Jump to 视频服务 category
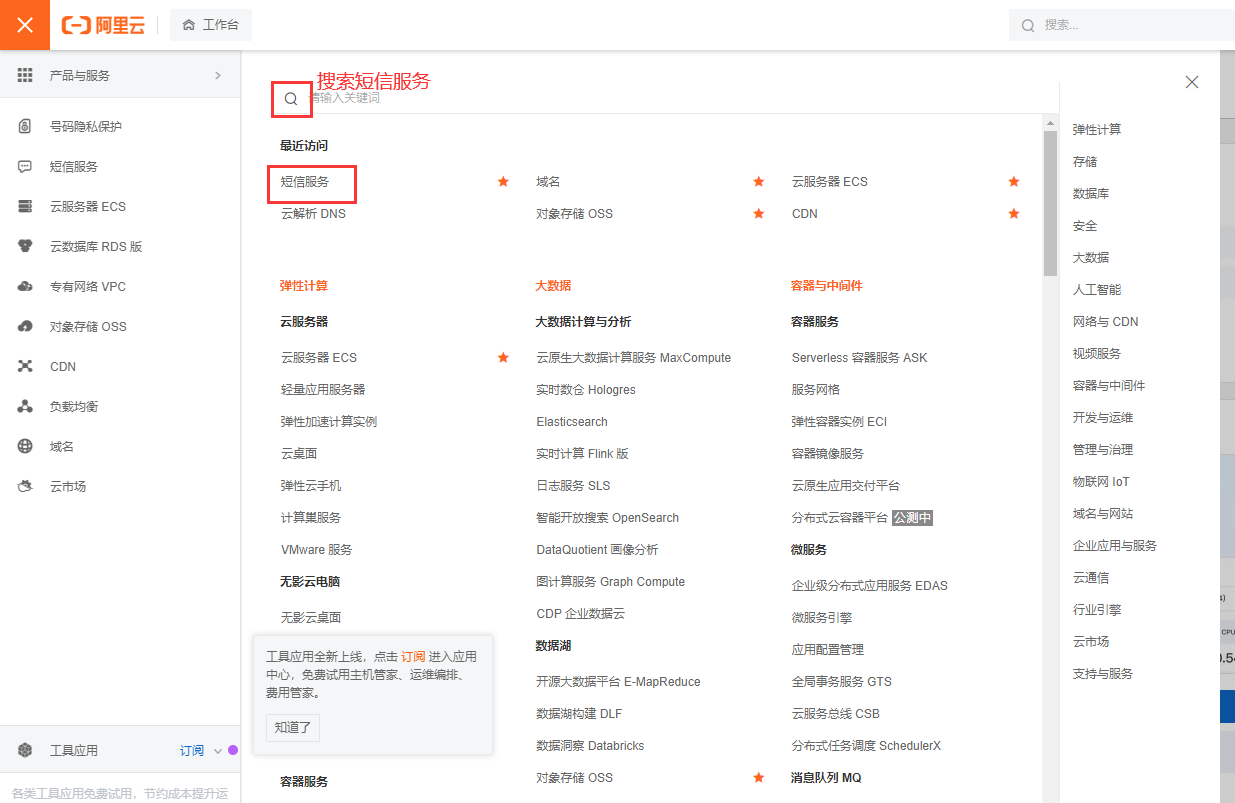This screenshot has width=1235, height=803. click(x=1097, y=354)
